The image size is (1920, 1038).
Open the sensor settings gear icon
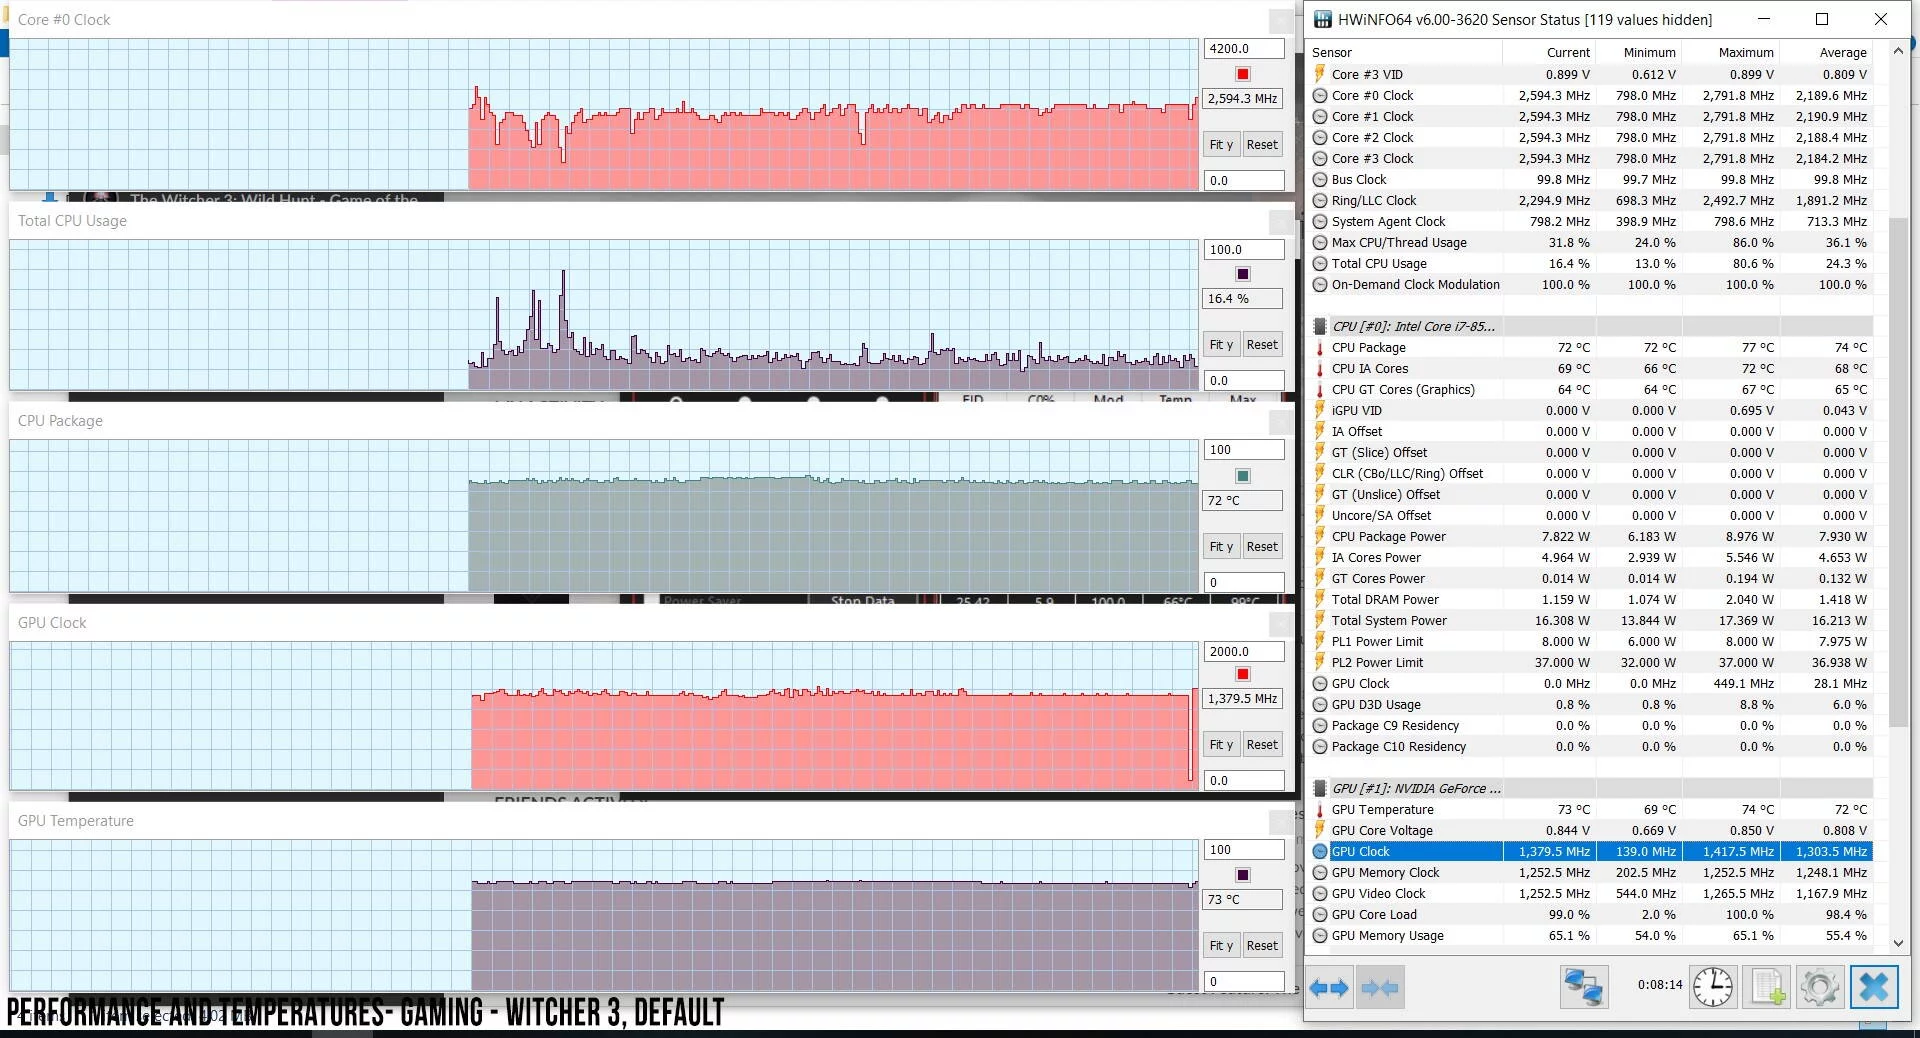coord(1819,987)
